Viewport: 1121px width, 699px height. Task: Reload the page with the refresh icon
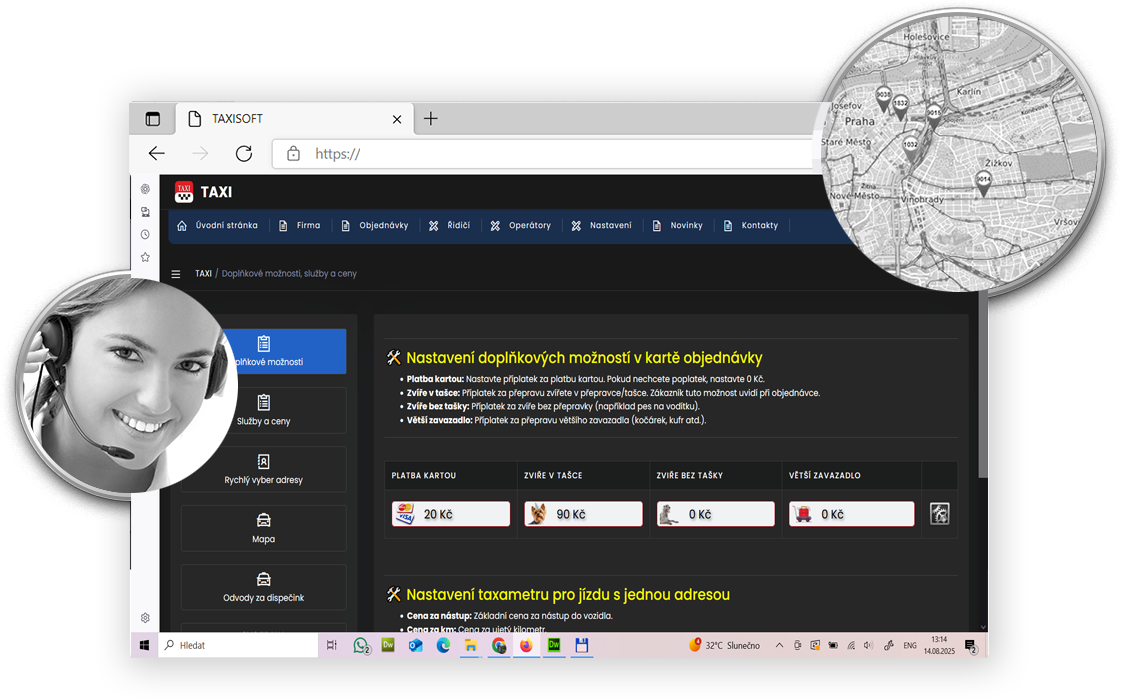244,154
